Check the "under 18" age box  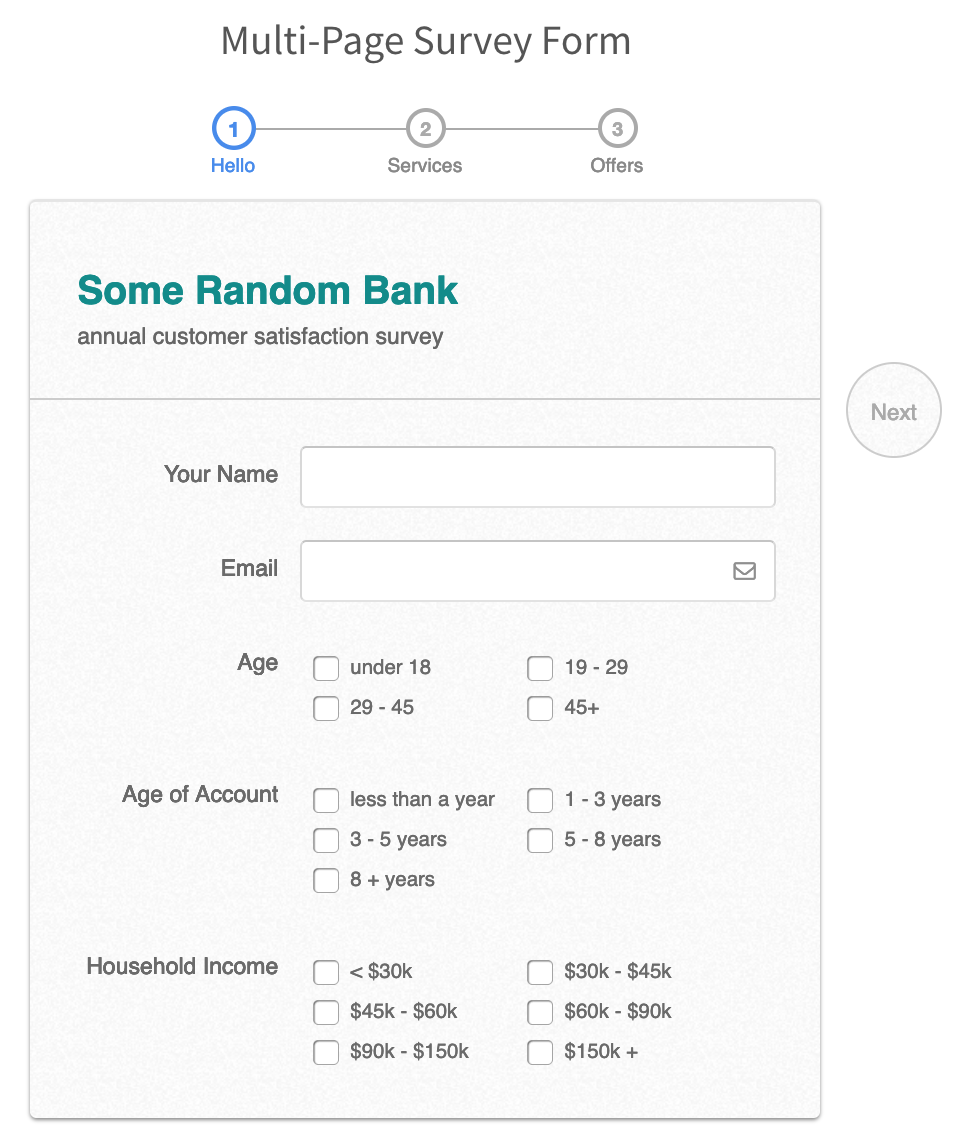click(326, 668)
